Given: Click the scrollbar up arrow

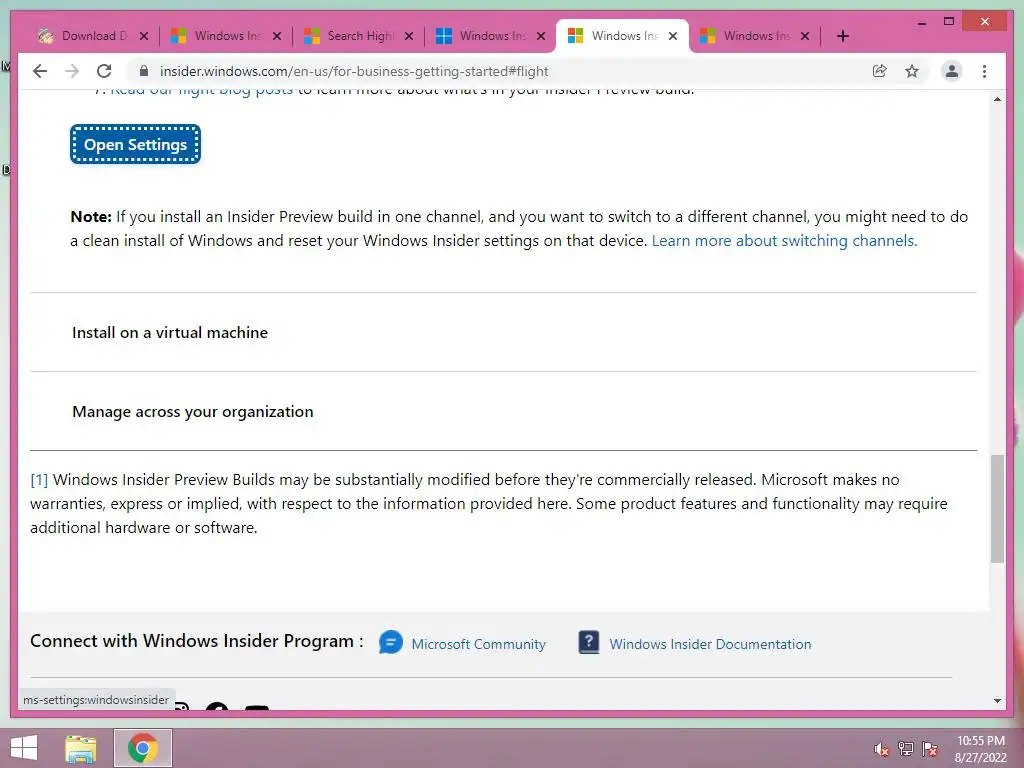Looking at the screenshot, I should (x=997, y=99).
